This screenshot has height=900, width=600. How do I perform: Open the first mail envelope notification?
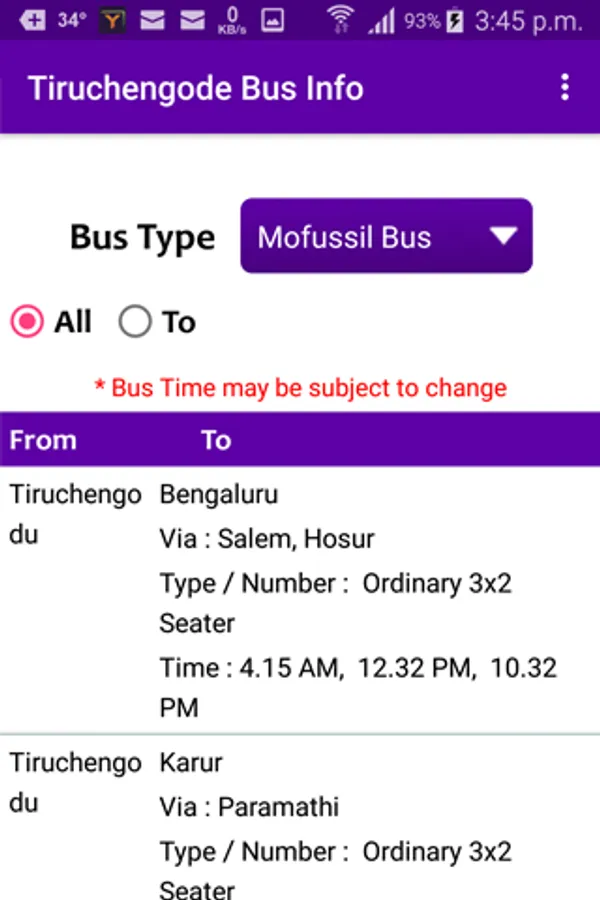pyautogui.click(x=152, y=21)
